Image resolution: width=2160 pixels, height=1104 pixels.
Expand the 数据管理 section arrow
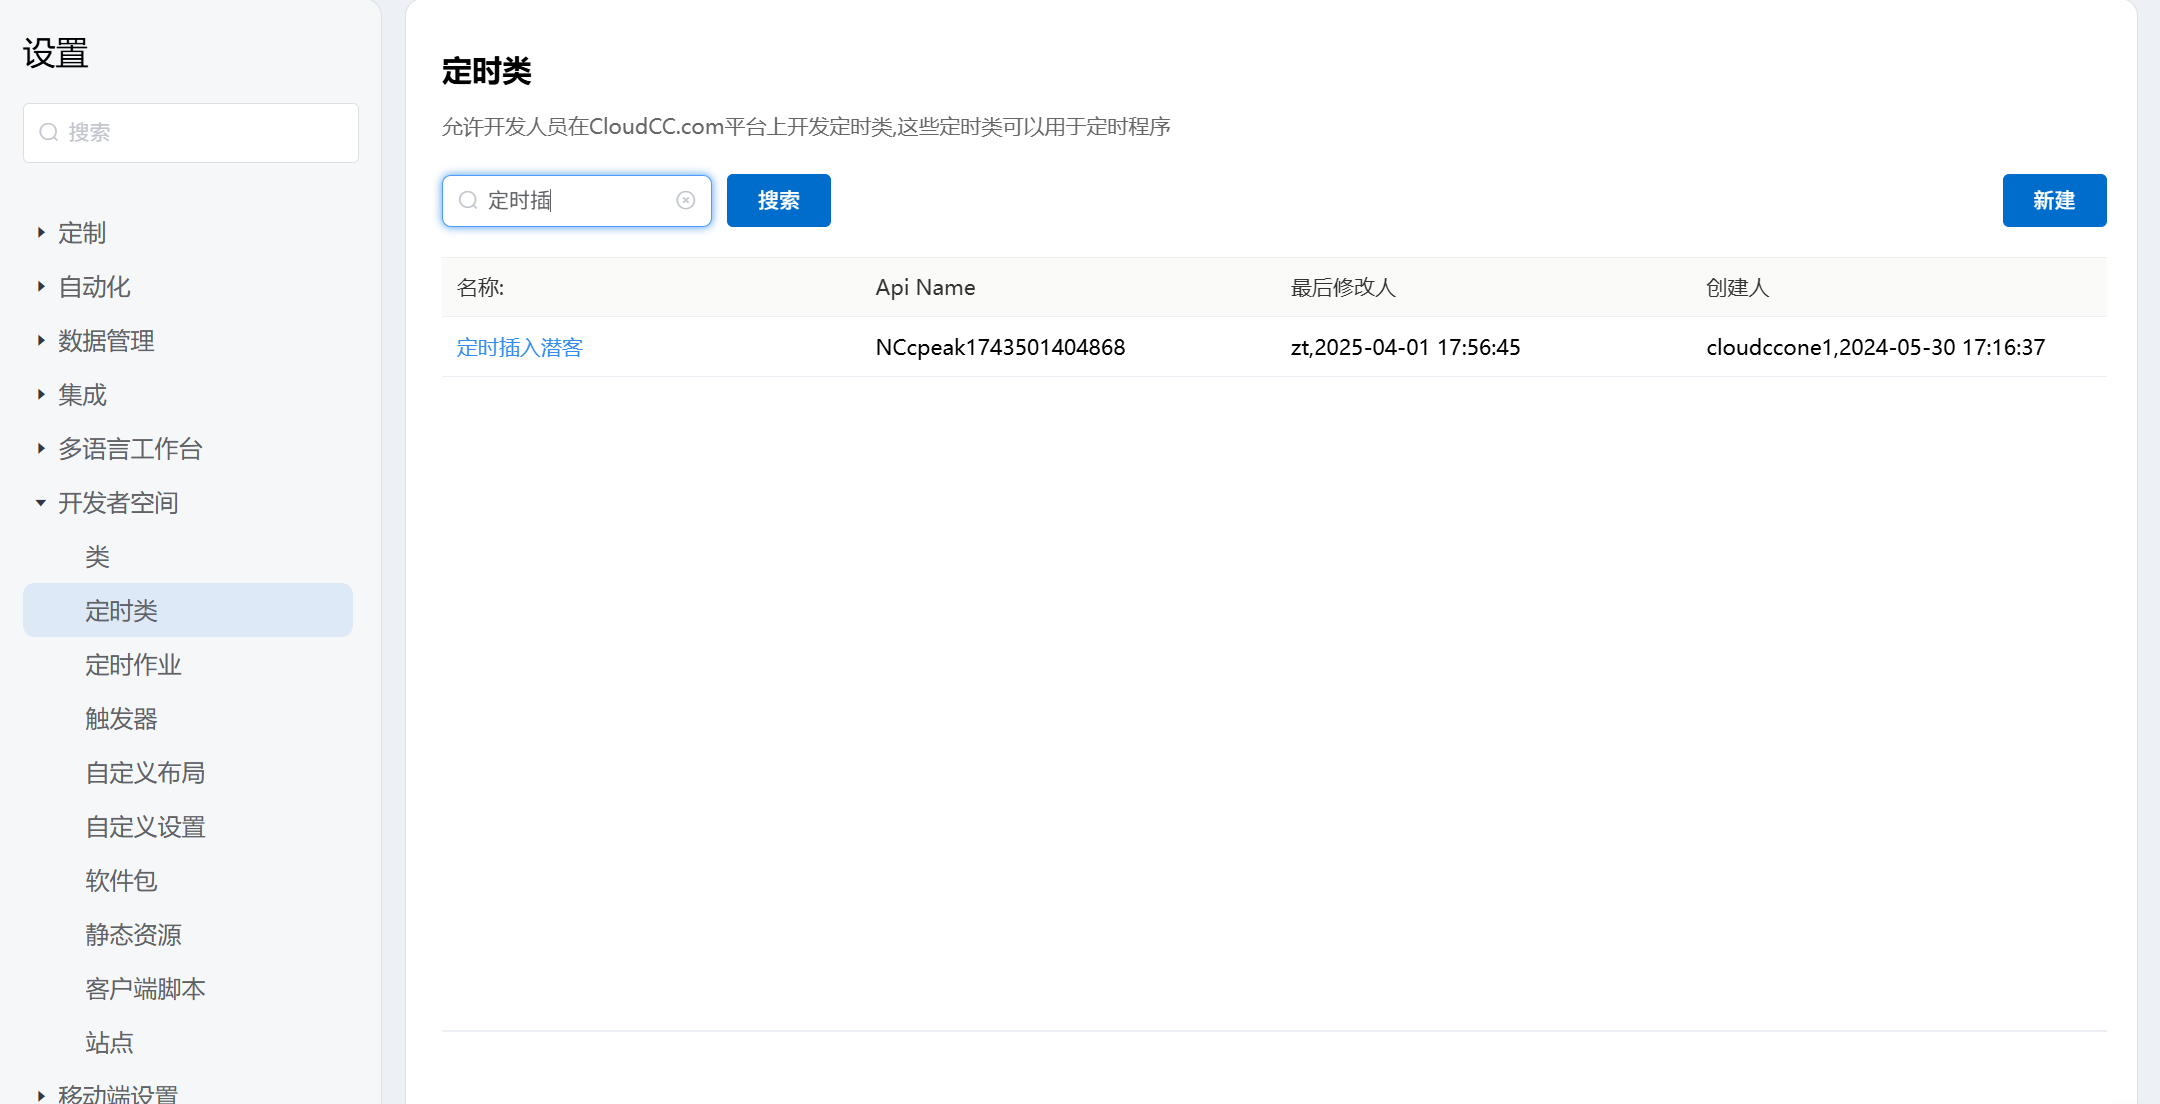(41, 341)
